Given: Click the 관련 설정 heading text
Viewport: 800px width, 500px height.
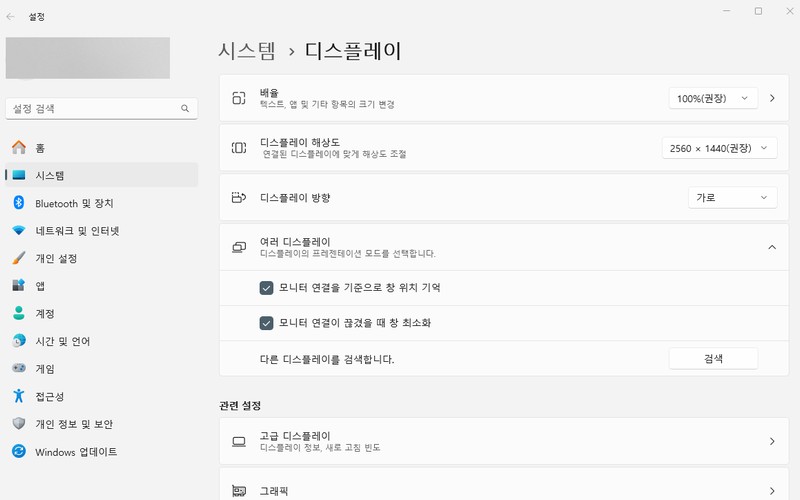Looking at the screenshot, I should [240, 406].
